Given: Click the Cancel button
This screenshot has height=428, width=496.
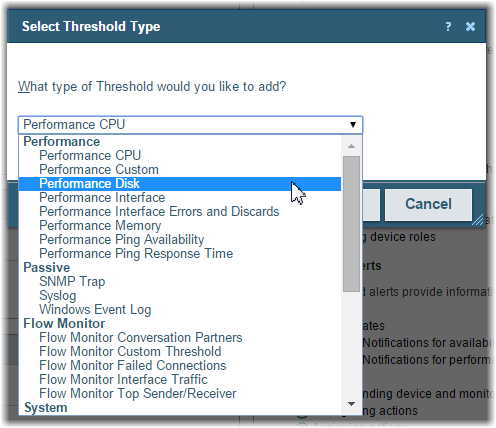Looking at the screenshot, I should [x=428, y=204].
